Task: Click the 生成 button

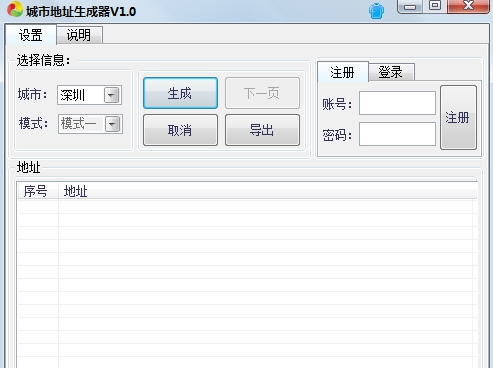Action: click(x=180, y=93)
